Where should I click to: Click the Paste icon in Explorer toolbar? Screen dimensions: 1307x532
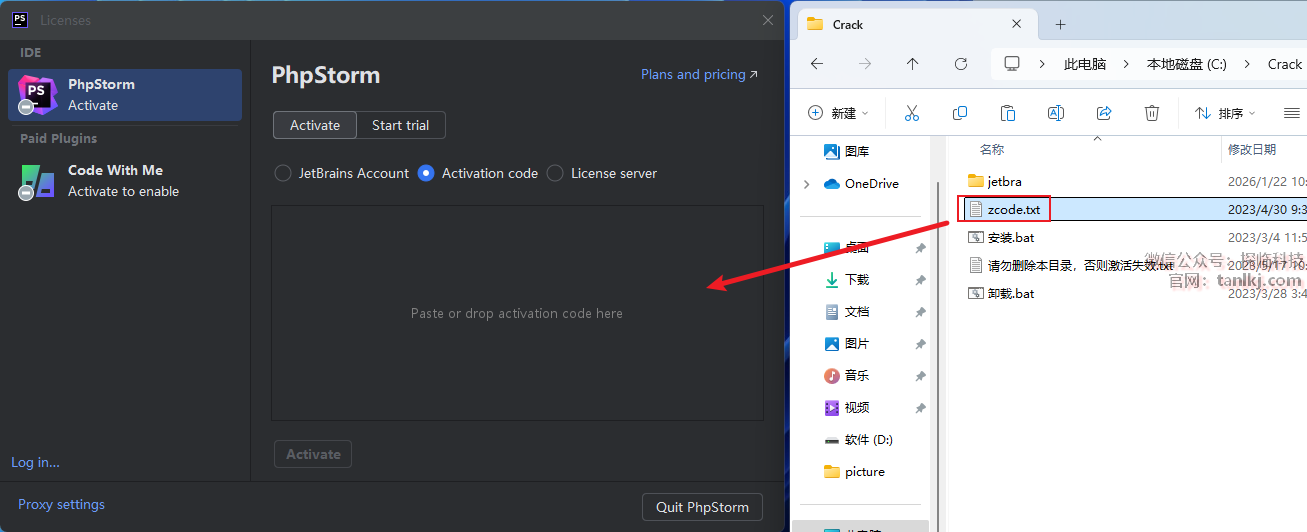coord(1008,113)
